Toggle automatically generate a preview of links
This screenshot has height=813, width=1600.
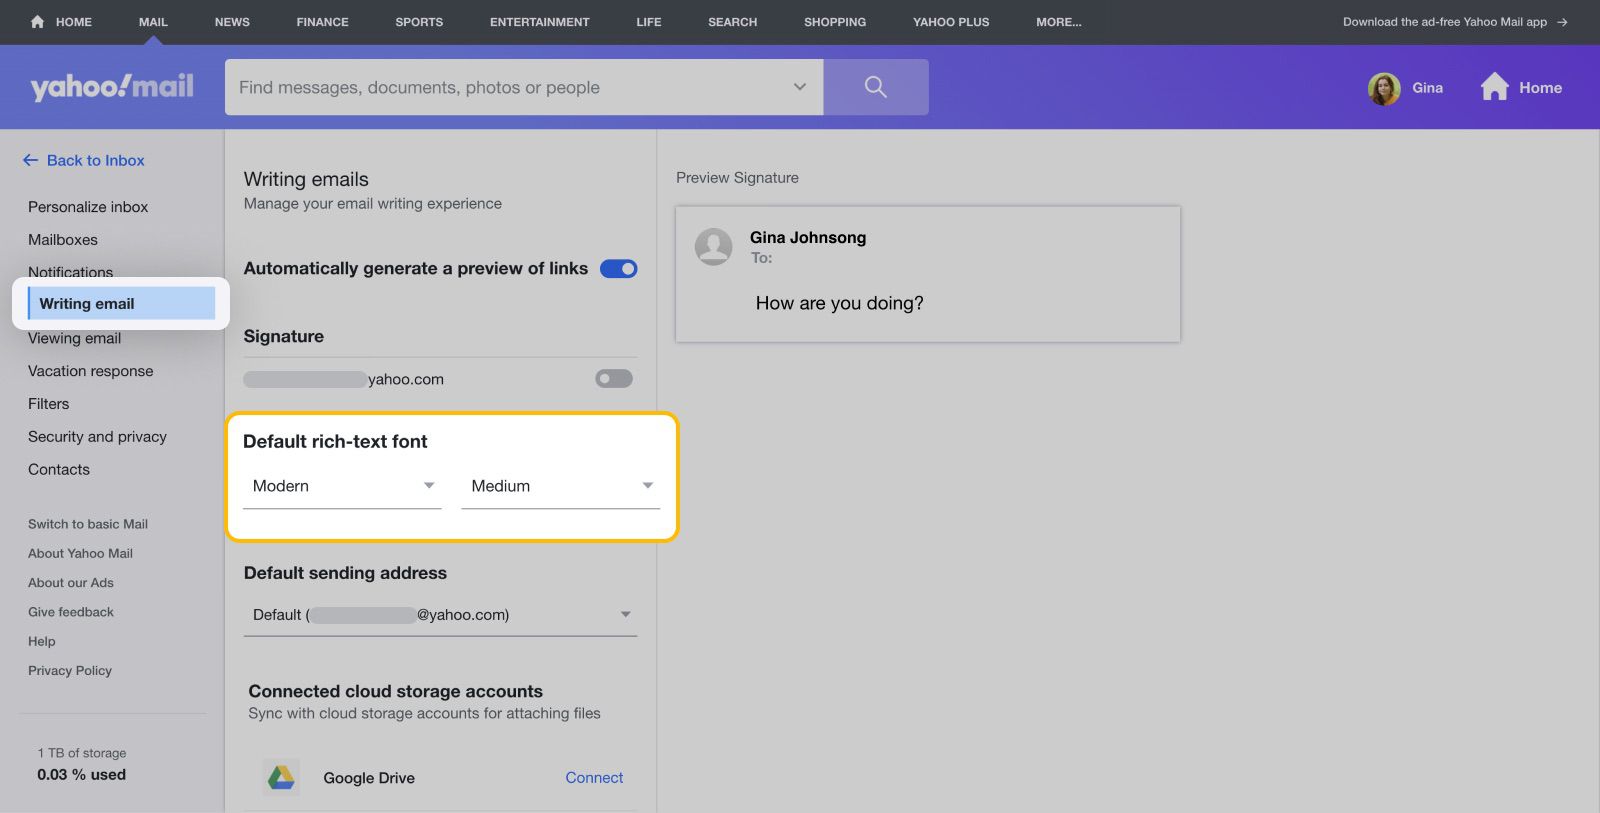(x=618, y=268)
